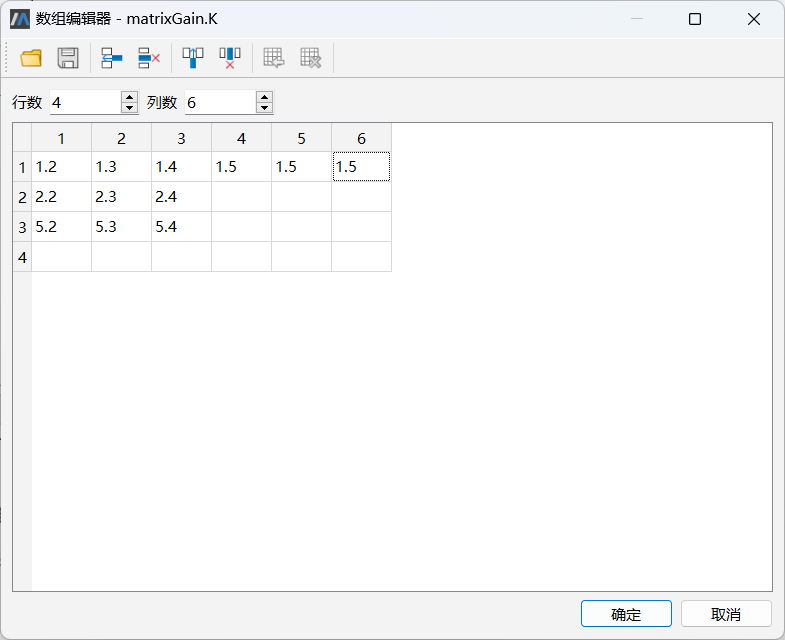This screenshot has height=640, width=785.
Task: Select column header 4
Action: (241, 138)
